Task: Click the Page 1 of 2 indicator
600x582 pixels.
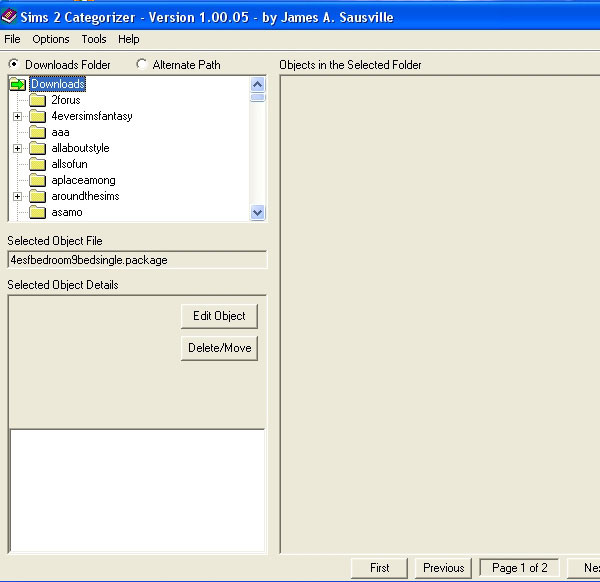Action: tap(519, 568)
